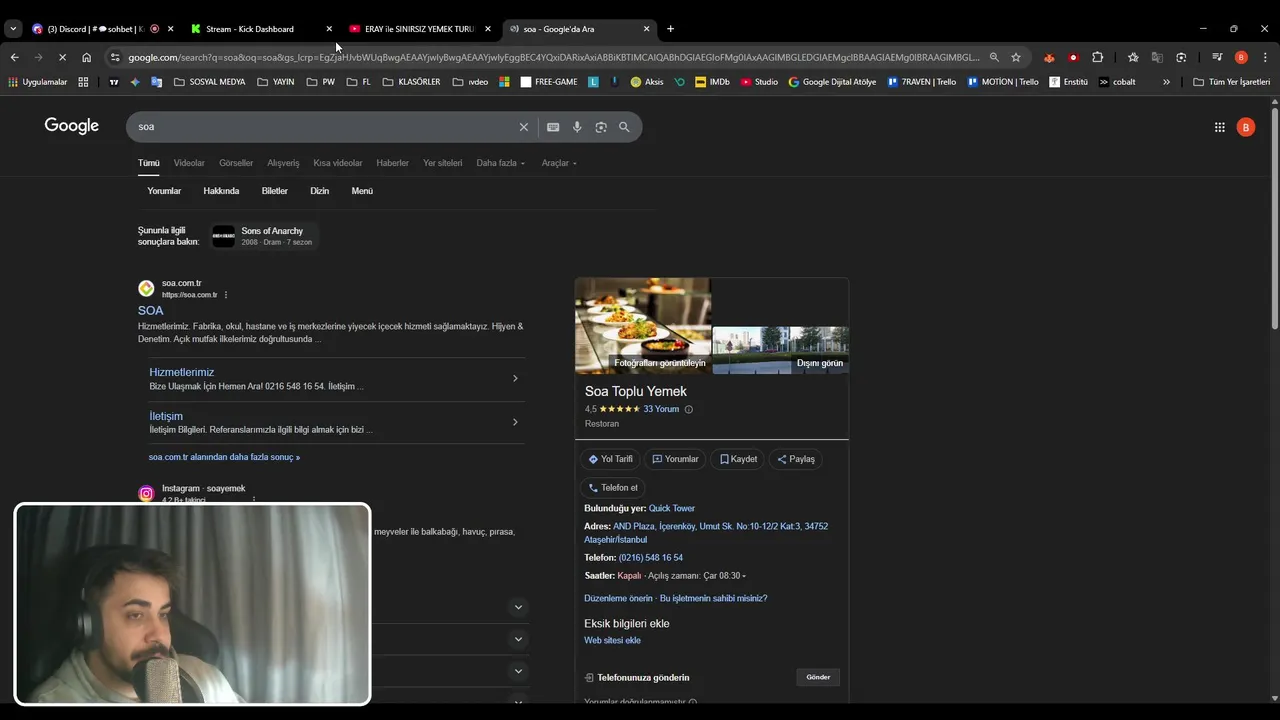The image size is (1280, 720).
Task: Show more bookmarks with the double chevron
Action: [1166, 82]
